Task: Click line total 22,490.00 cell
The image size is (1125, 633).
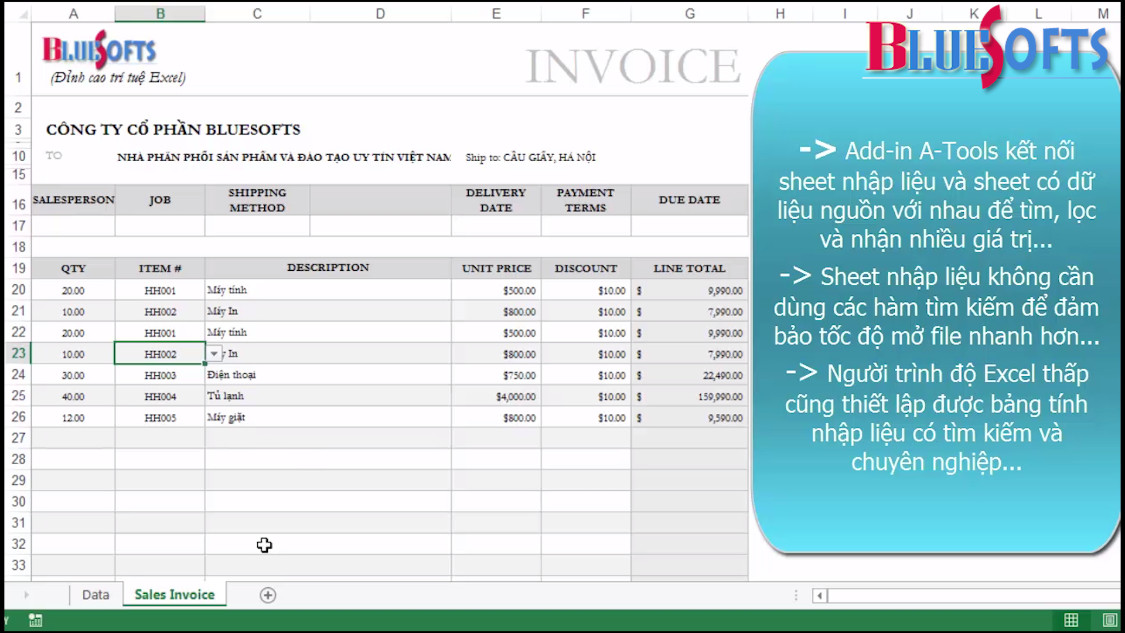Action: 689,375
